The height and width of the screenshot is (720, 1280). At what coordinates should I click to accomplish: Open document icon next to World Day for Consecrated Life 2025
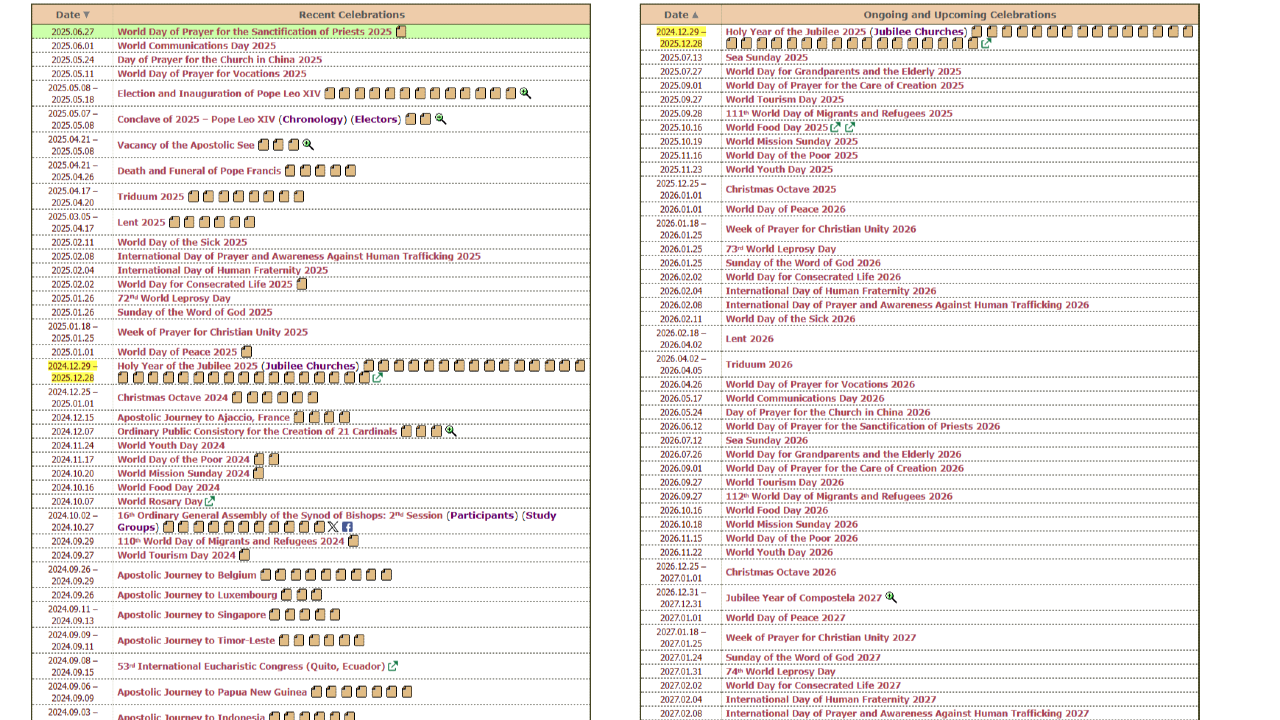(x=302, y=285)
